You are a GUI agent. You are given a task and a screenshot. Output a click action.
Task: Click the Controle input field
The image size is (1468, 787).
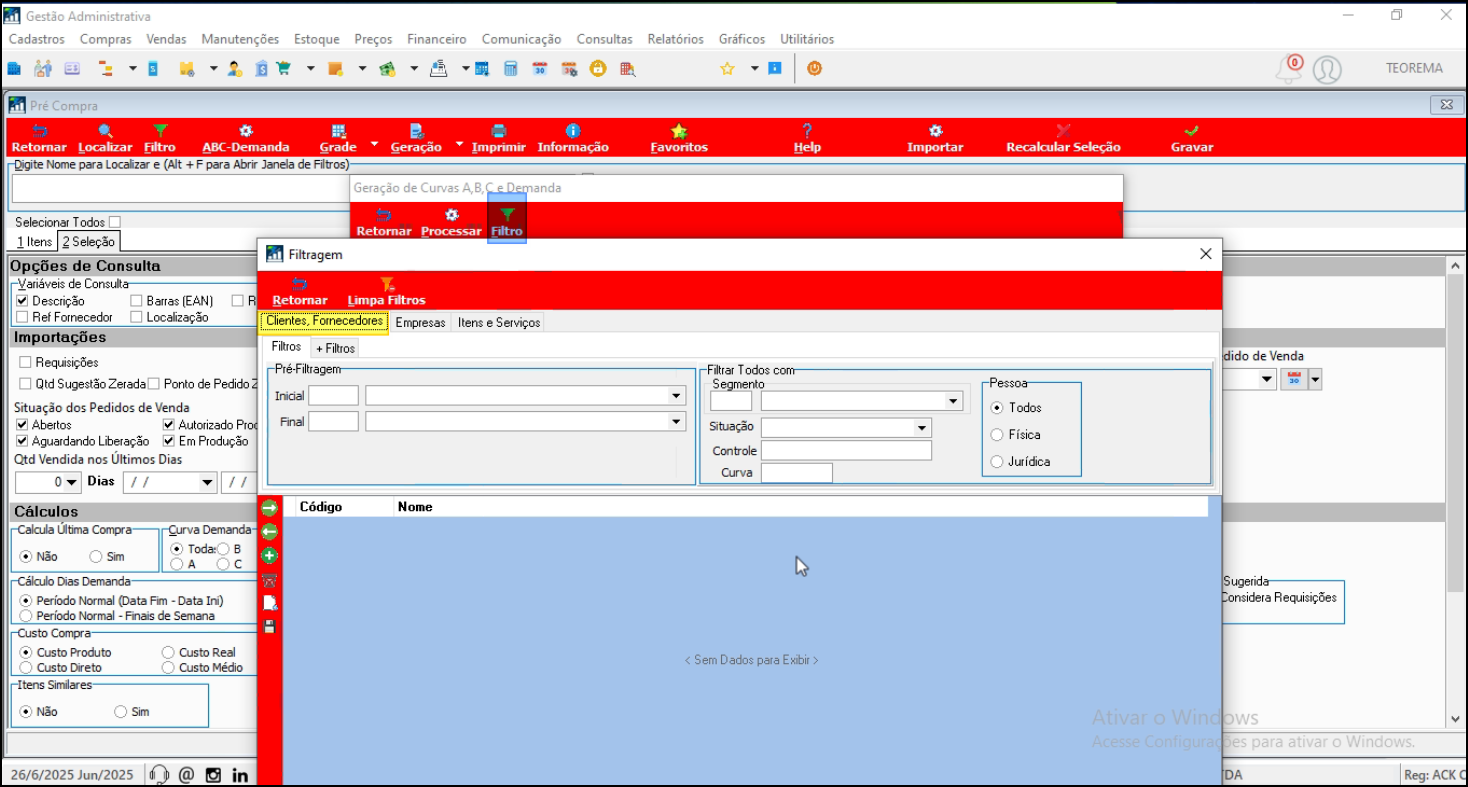(846, 450)
